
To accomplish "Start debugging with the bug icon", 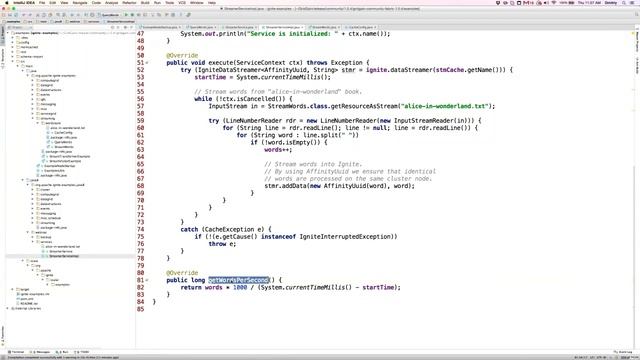I will click(x=132, y=15).
